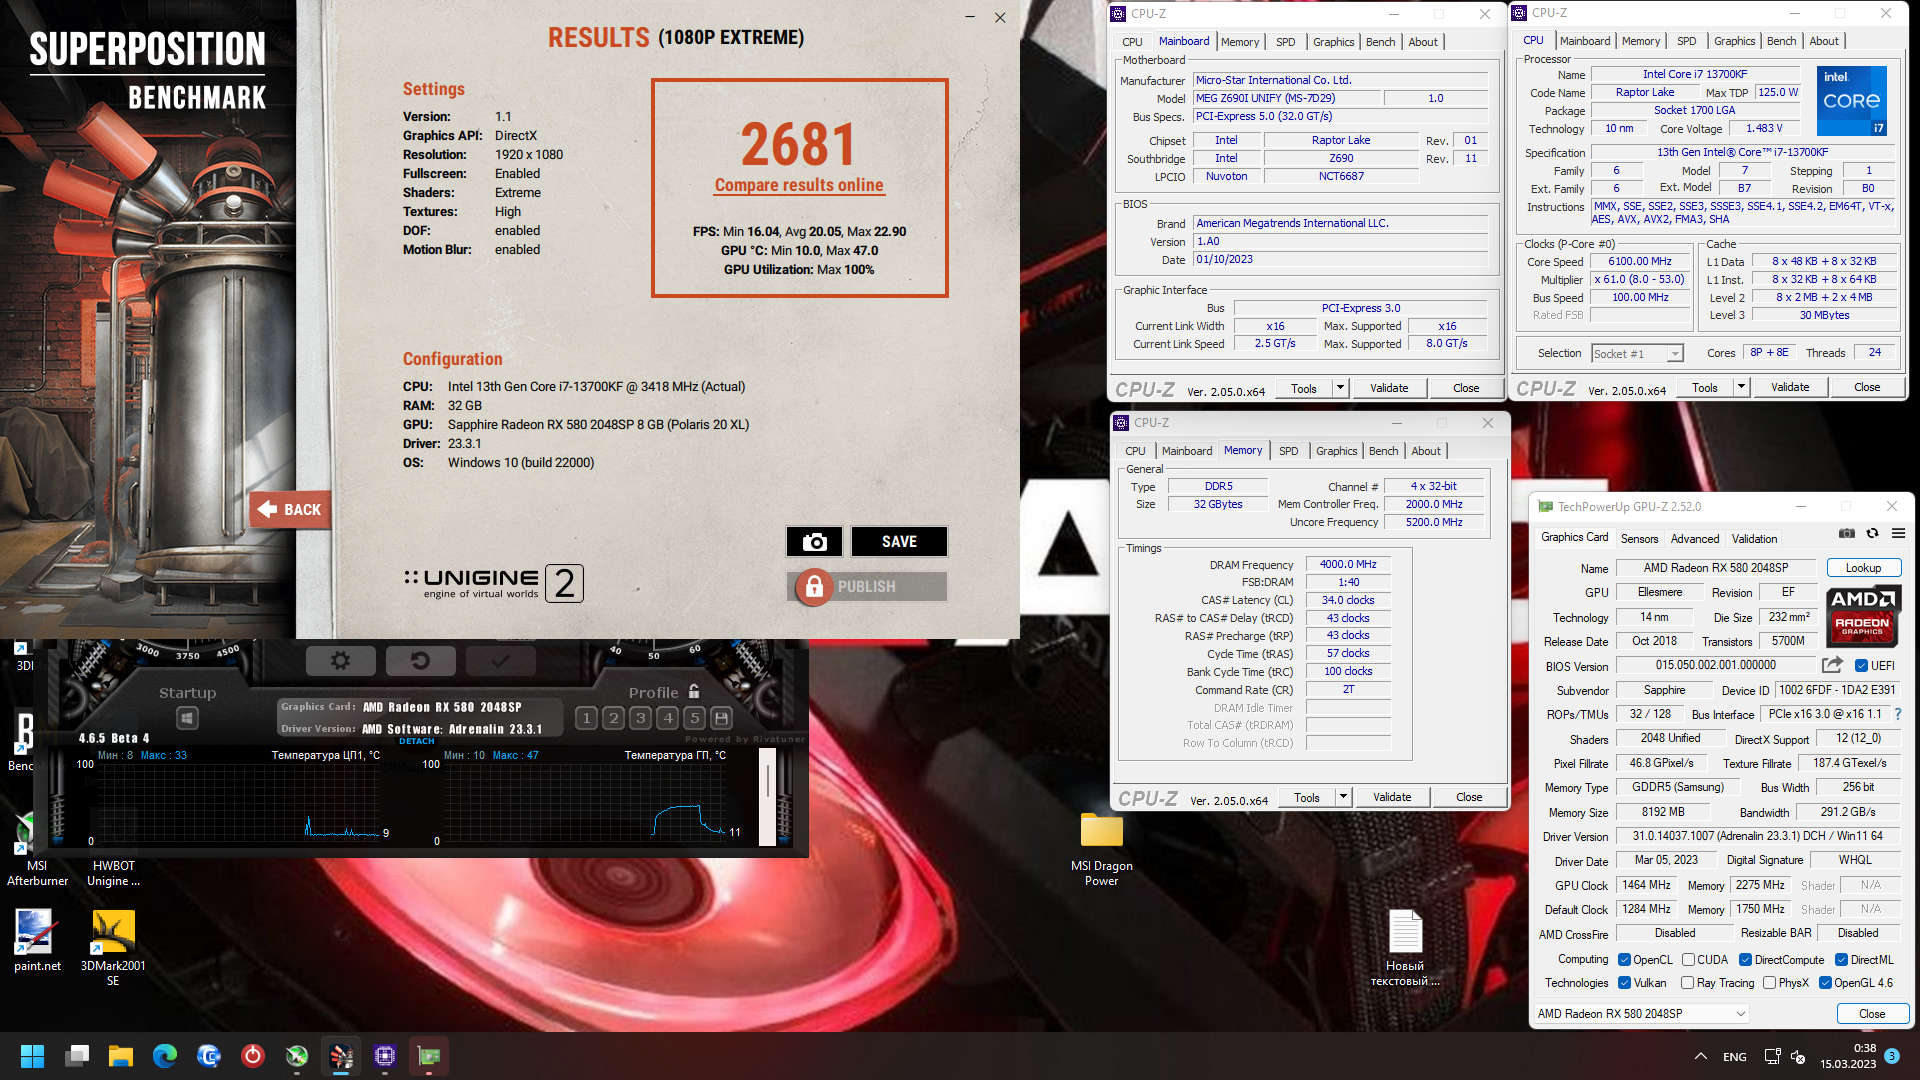Click BACK button in Superposition
This screenshot has width=1920, height=1080.
coord(290,510)
